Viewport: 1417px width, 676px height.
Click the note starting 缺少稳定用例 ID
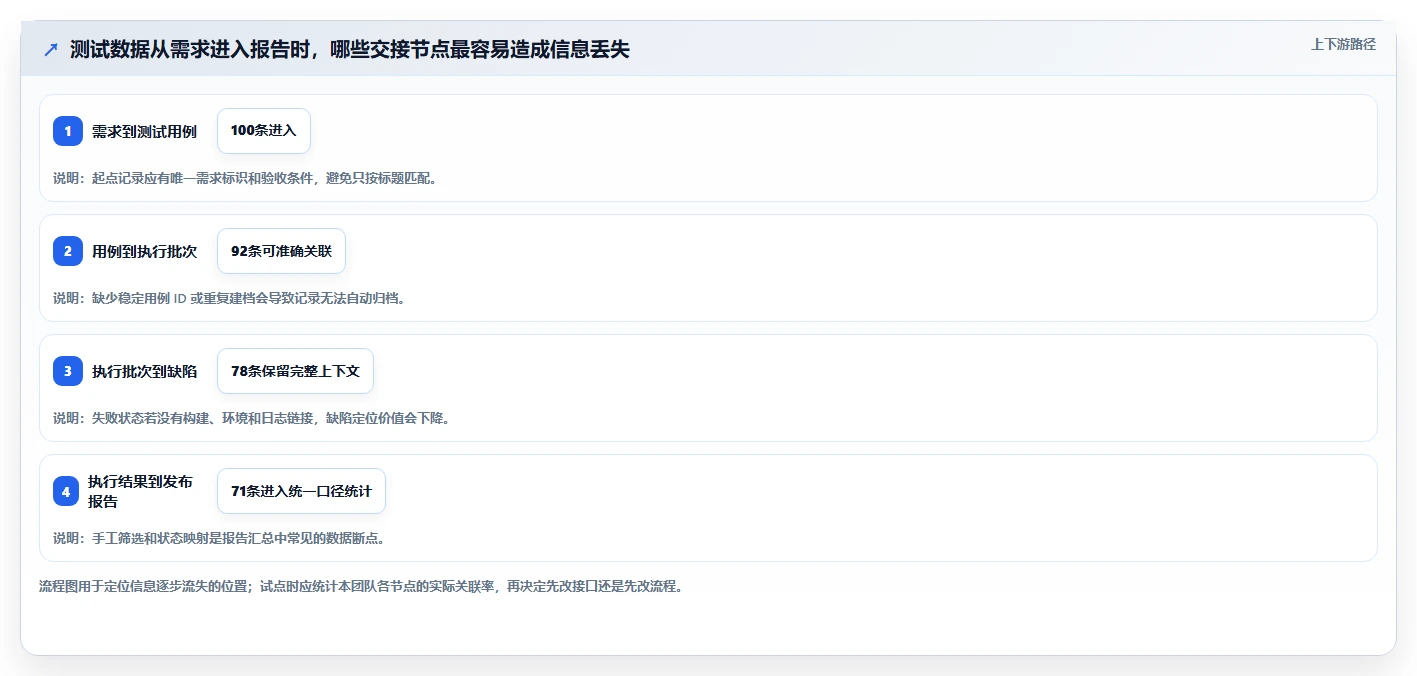tap(231, 298)
